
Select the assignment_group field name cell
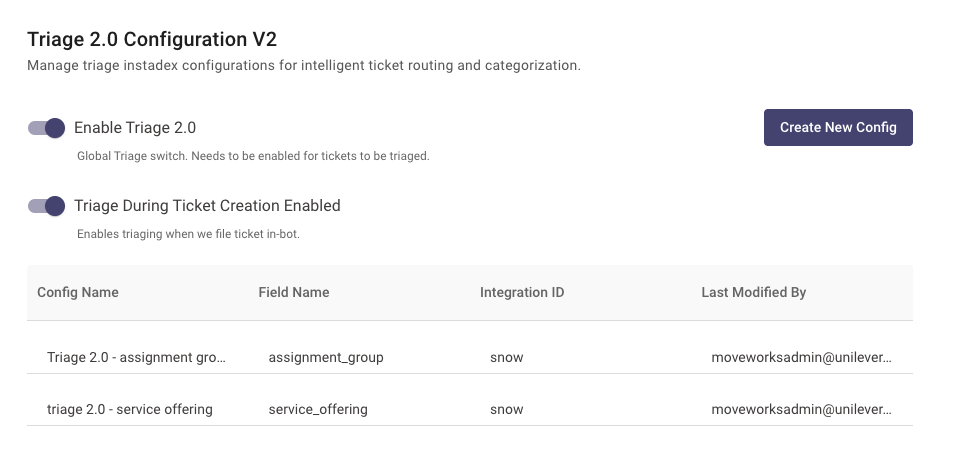pos(326,357)
